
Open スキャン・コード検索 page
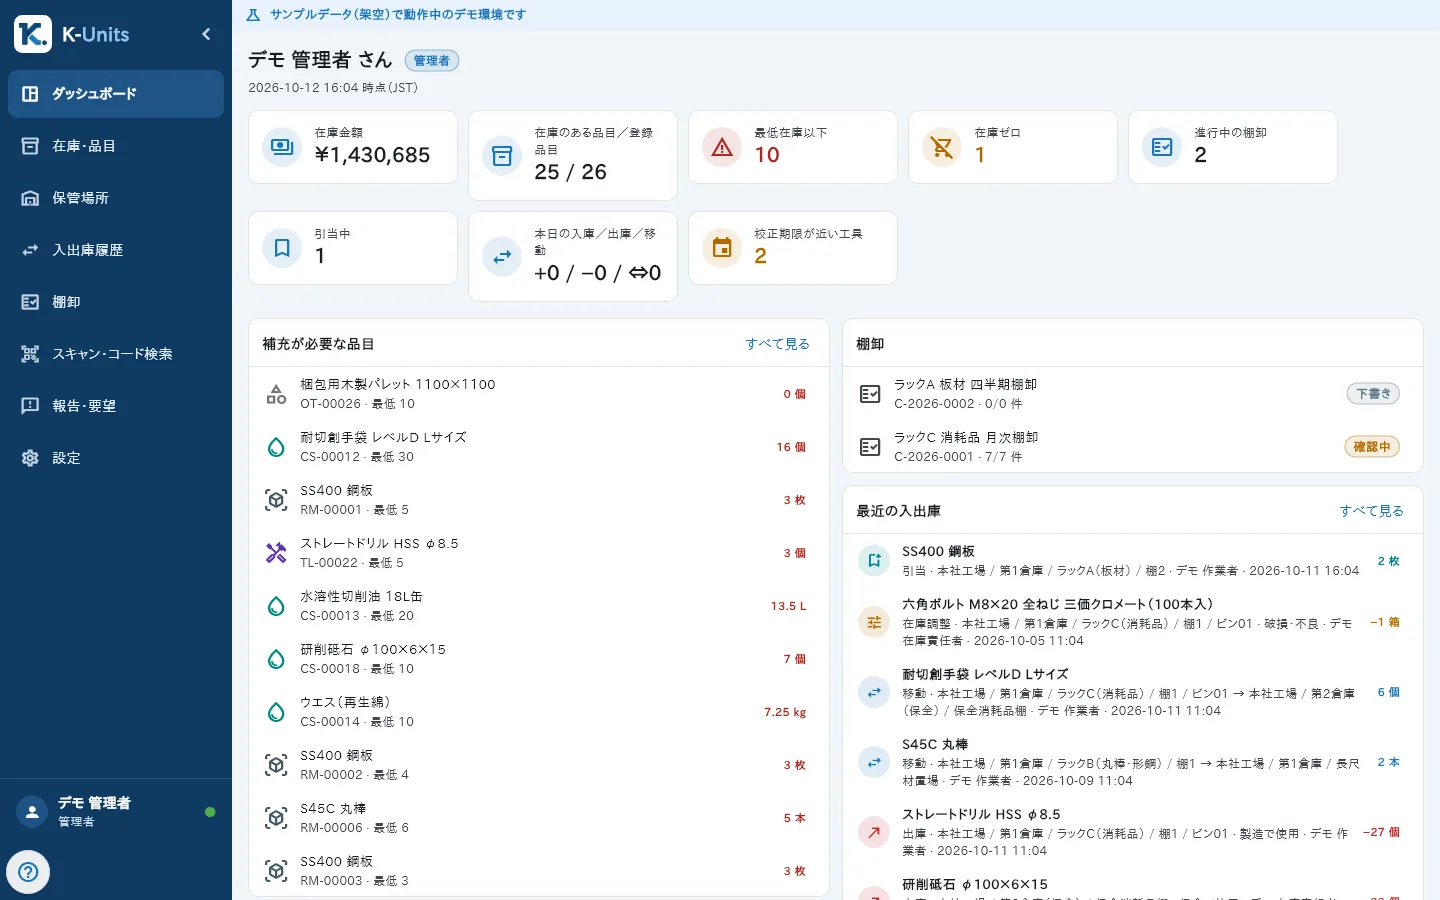pyautogui.click(x=116, y=354)
